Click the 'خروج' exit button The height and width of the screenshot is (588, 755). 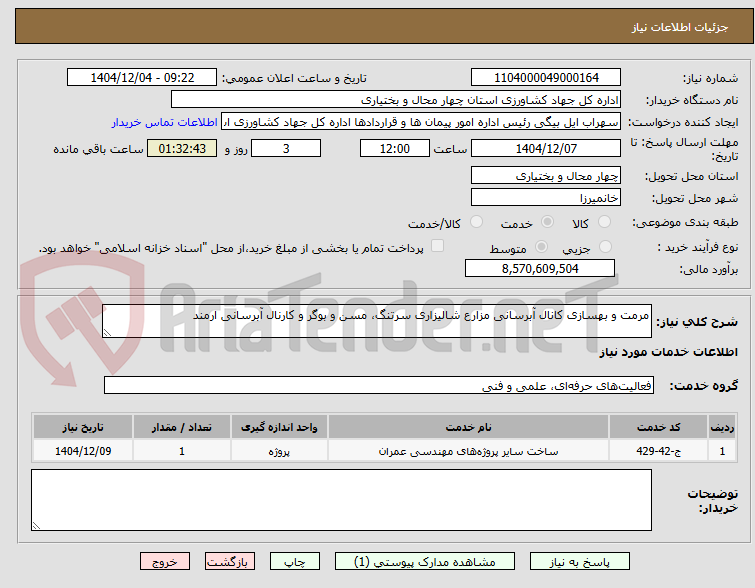[165, 562]
